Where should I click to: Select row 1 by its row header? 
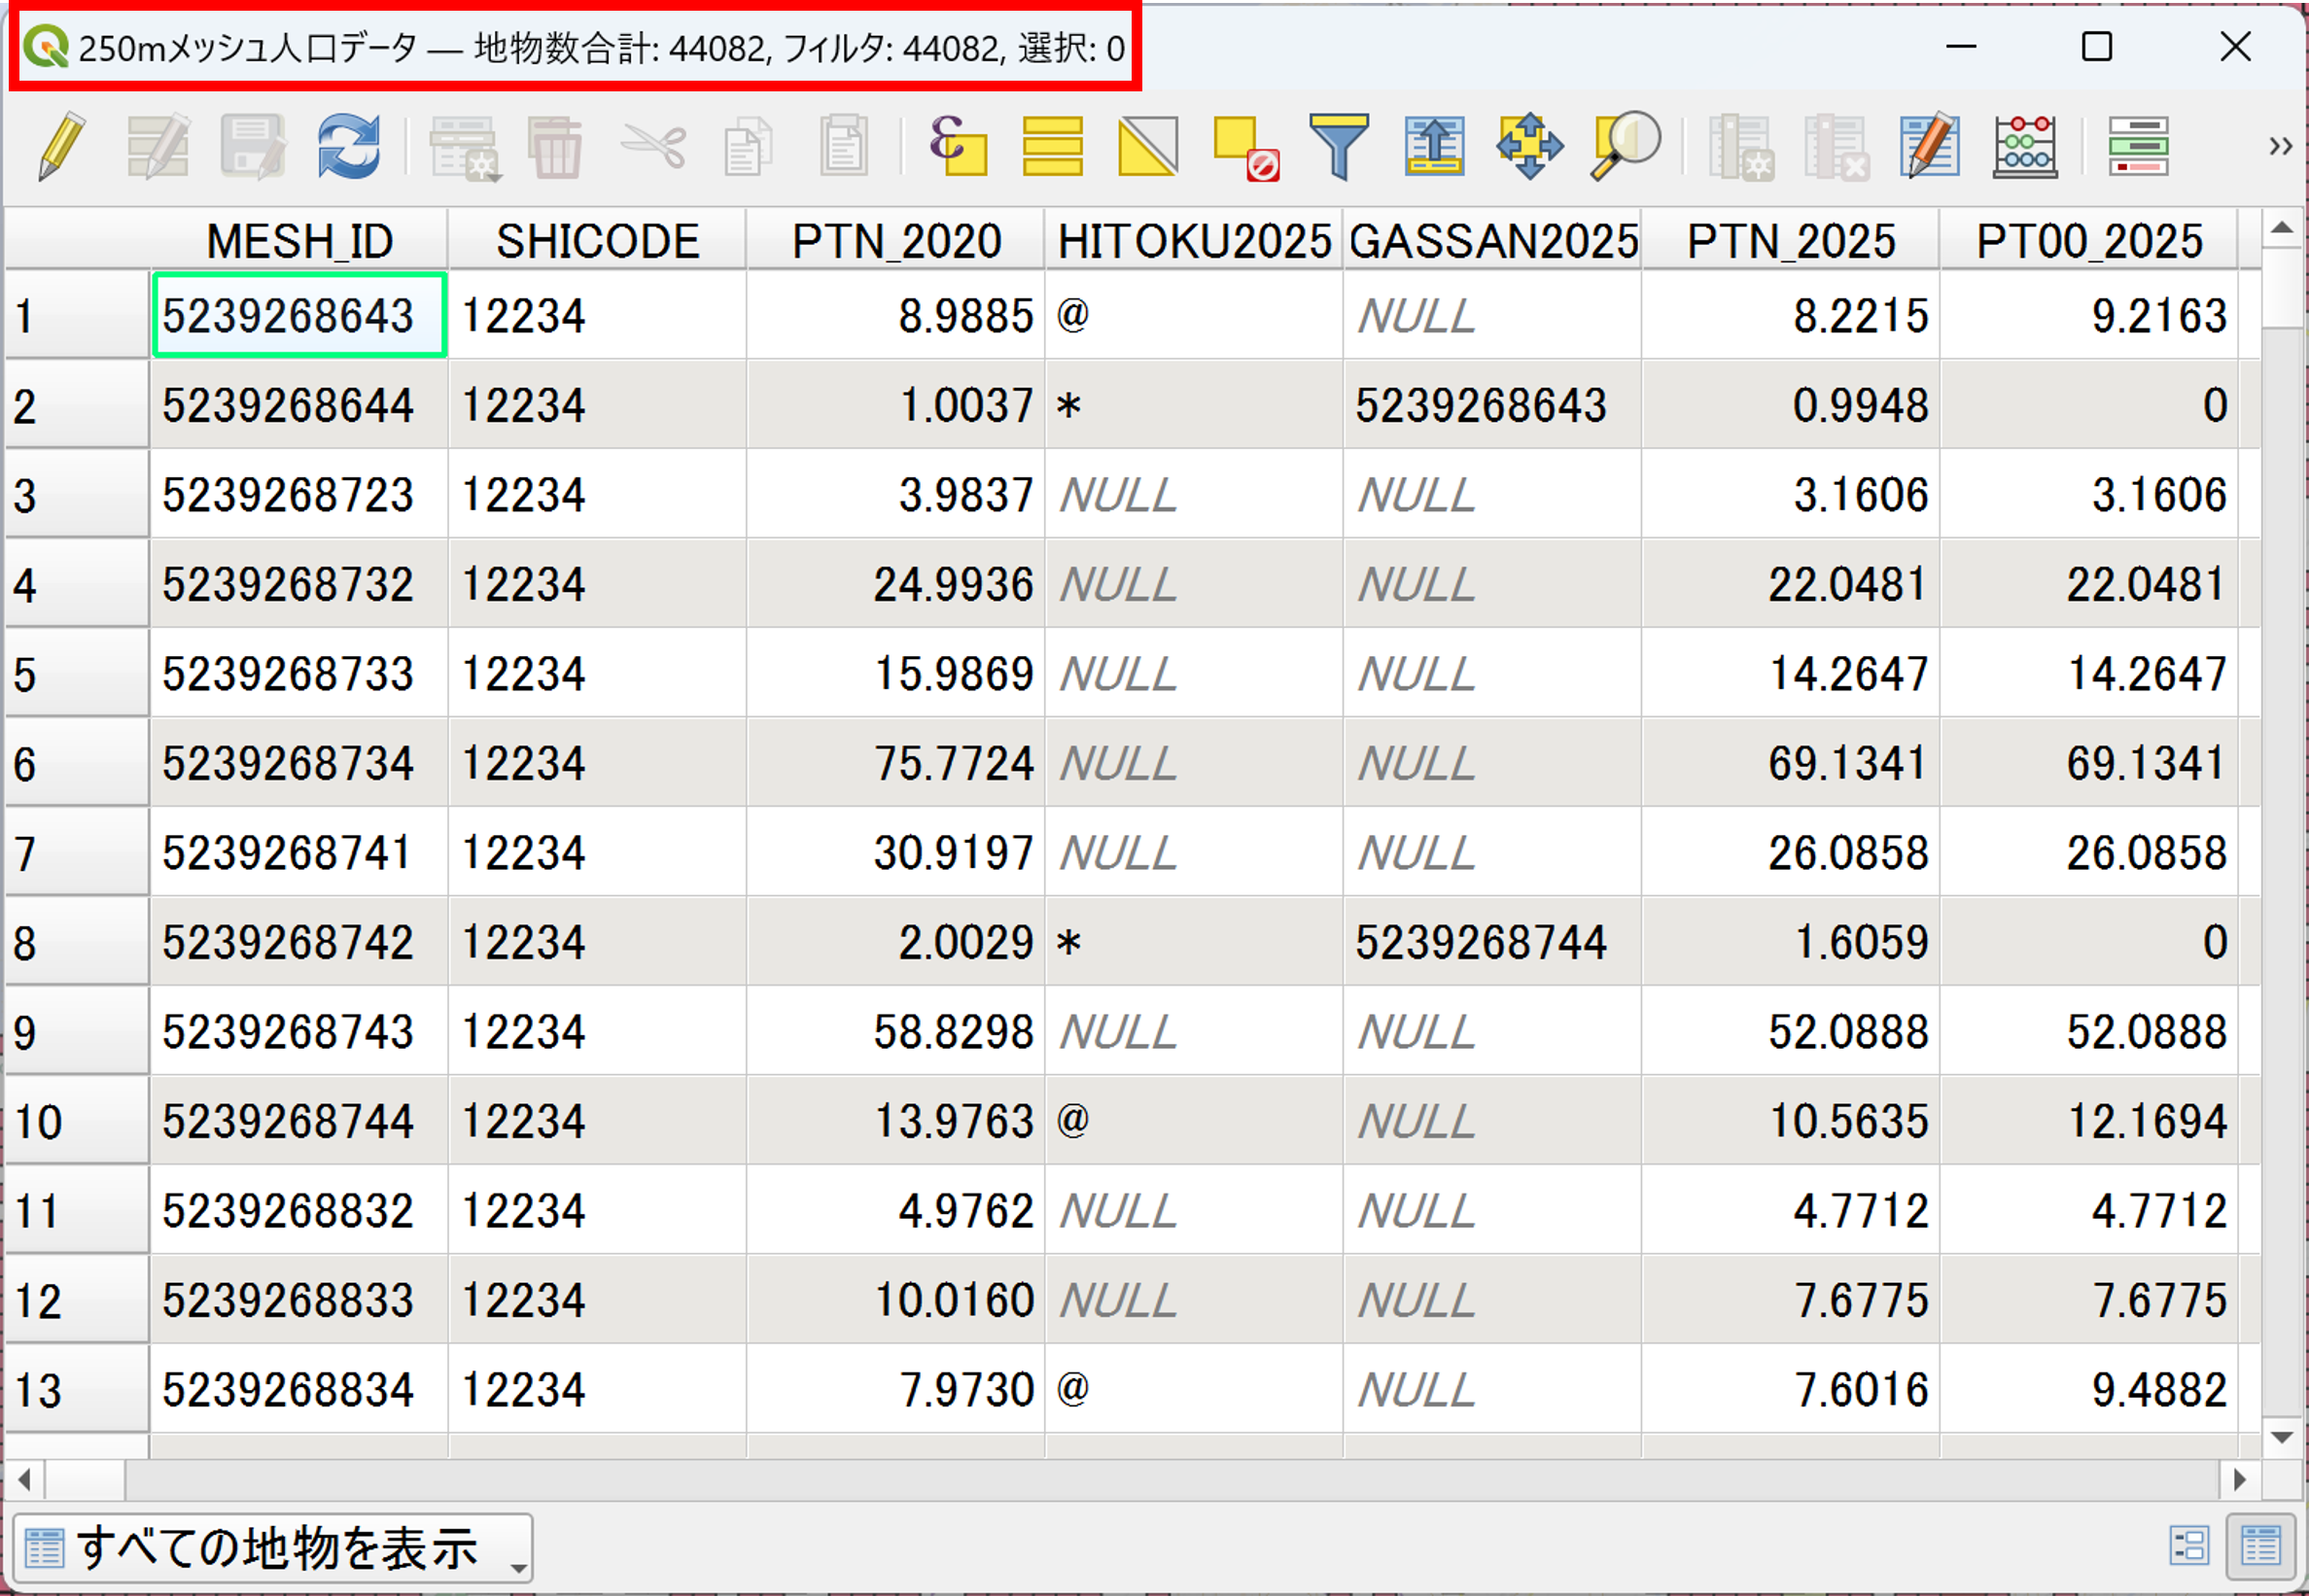tap(77, 316)
